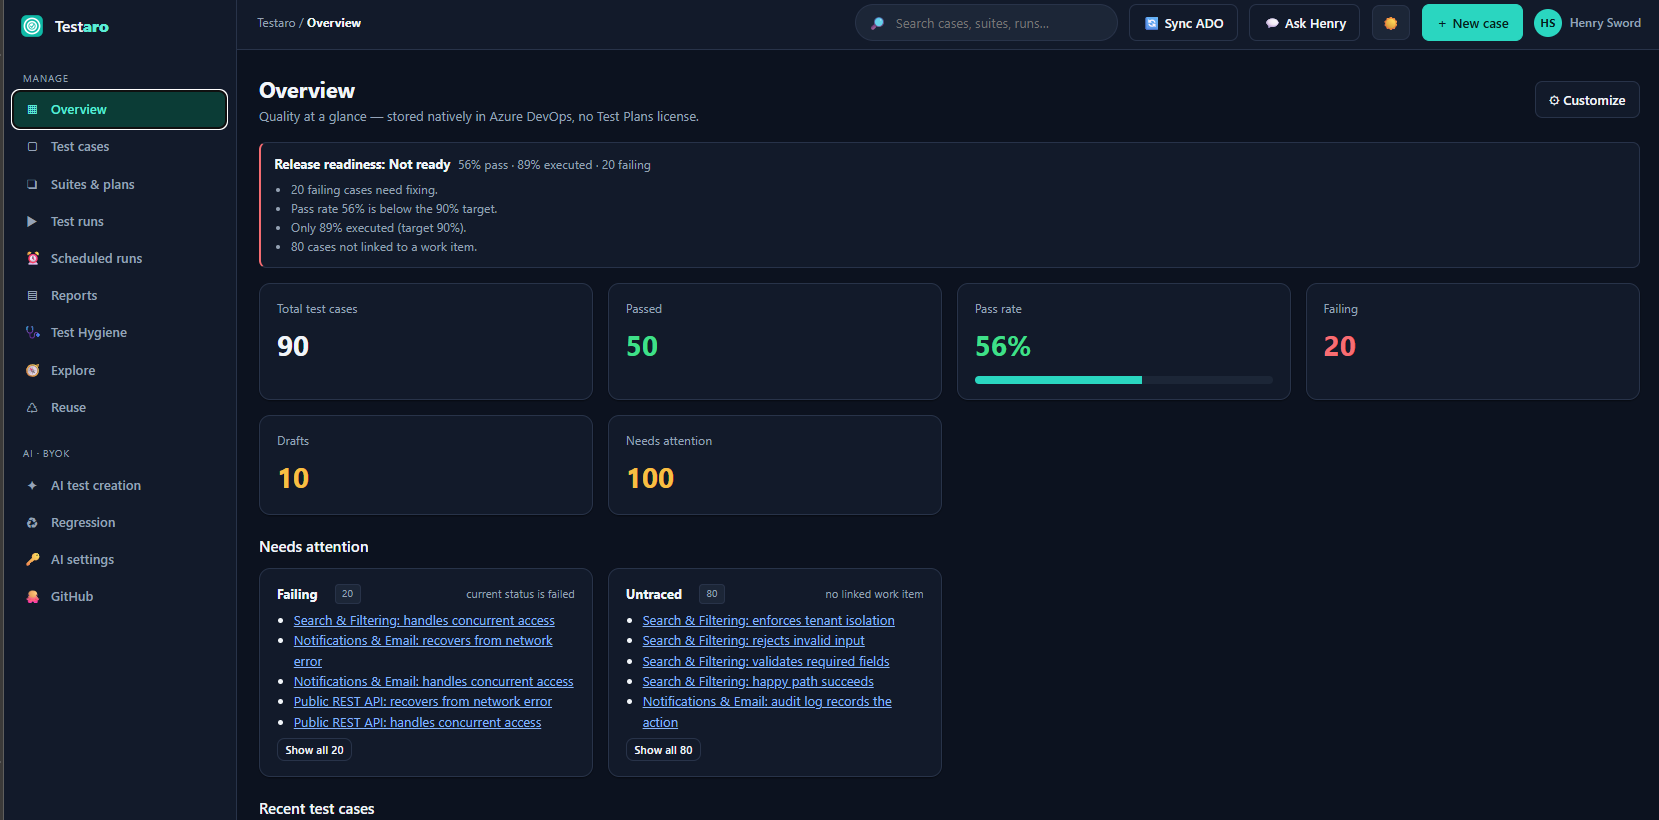Click the Ask Henry chat bubble icon
Screen dimensions: 1659x820
pos(1272,23)
